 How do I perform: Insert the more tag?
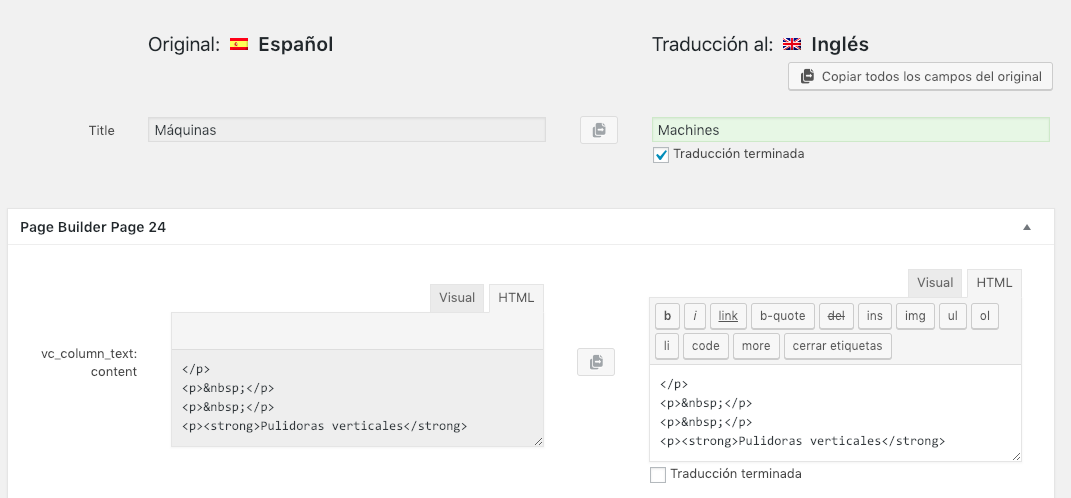756,346
